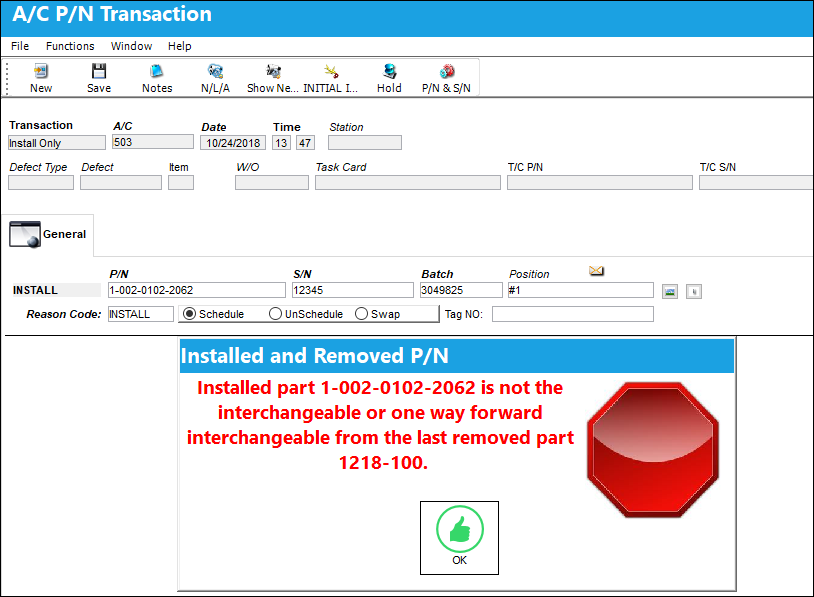Select the Swap radio button
The height and width of the screenshot is (597, 814).
pyautogui.click(x=361, y=314)
